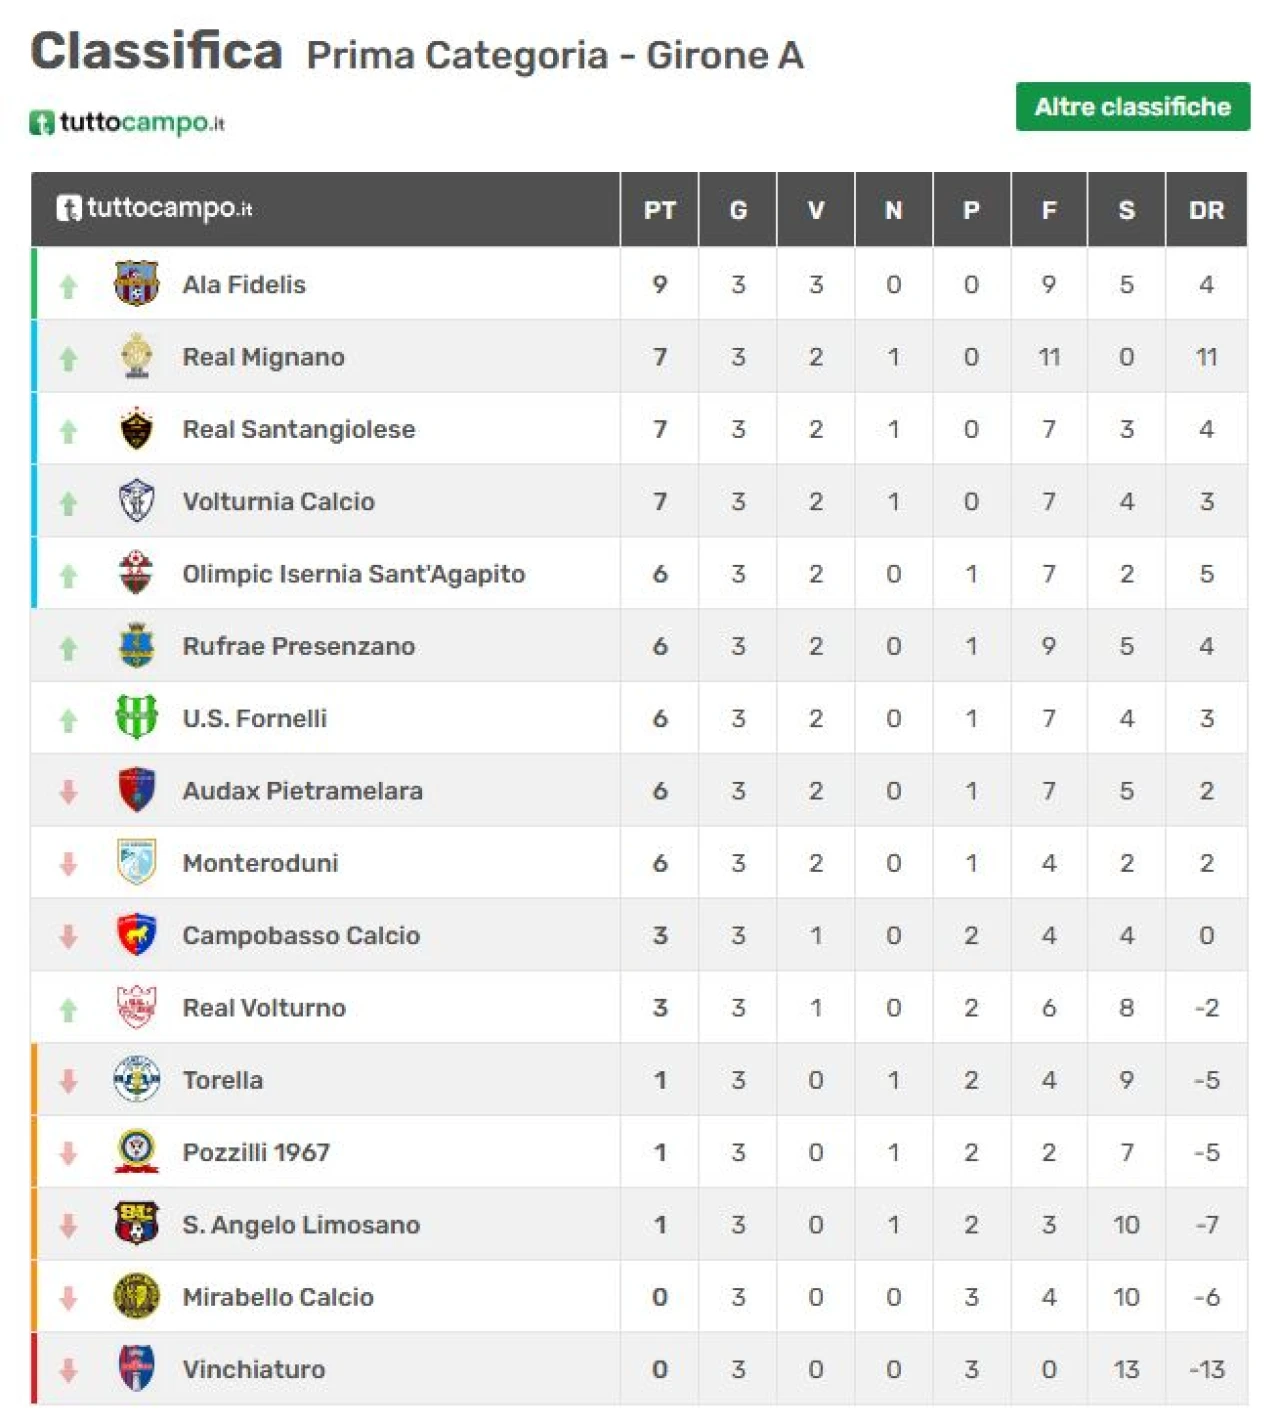Click the V wins column header
This screenshot has height=1425, width=1280.
click(816, 210)
